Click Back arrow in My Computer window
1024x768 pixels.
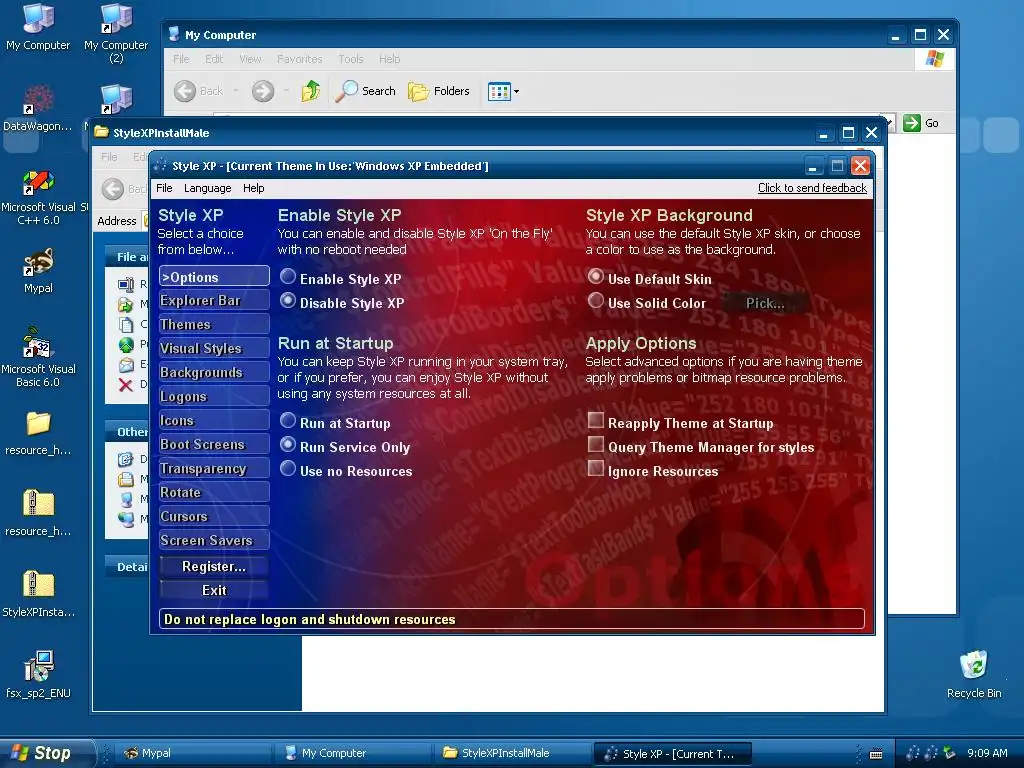pos(185,91)
